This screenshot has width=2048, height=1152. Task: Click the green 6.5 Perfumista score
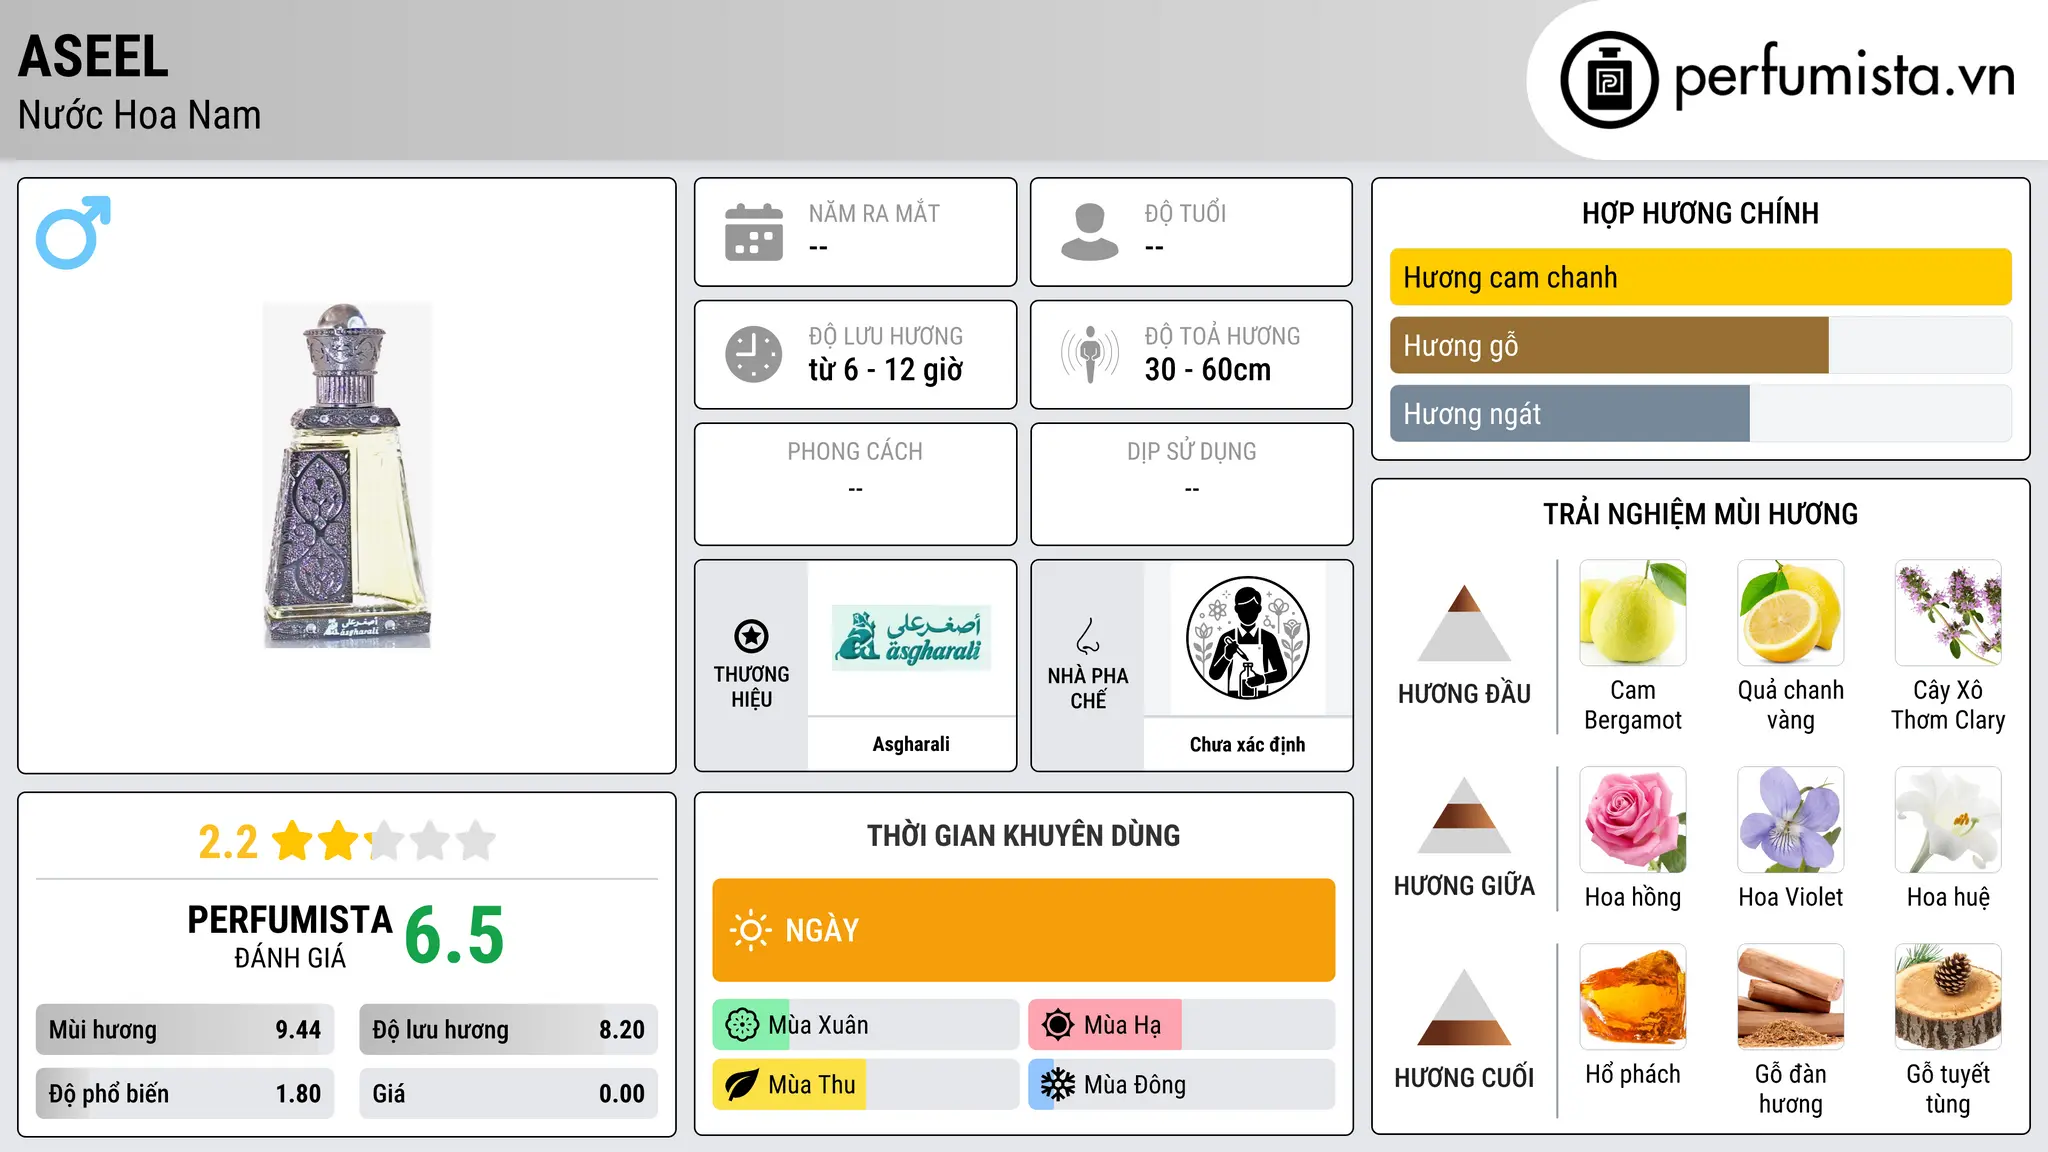point(454,935)
